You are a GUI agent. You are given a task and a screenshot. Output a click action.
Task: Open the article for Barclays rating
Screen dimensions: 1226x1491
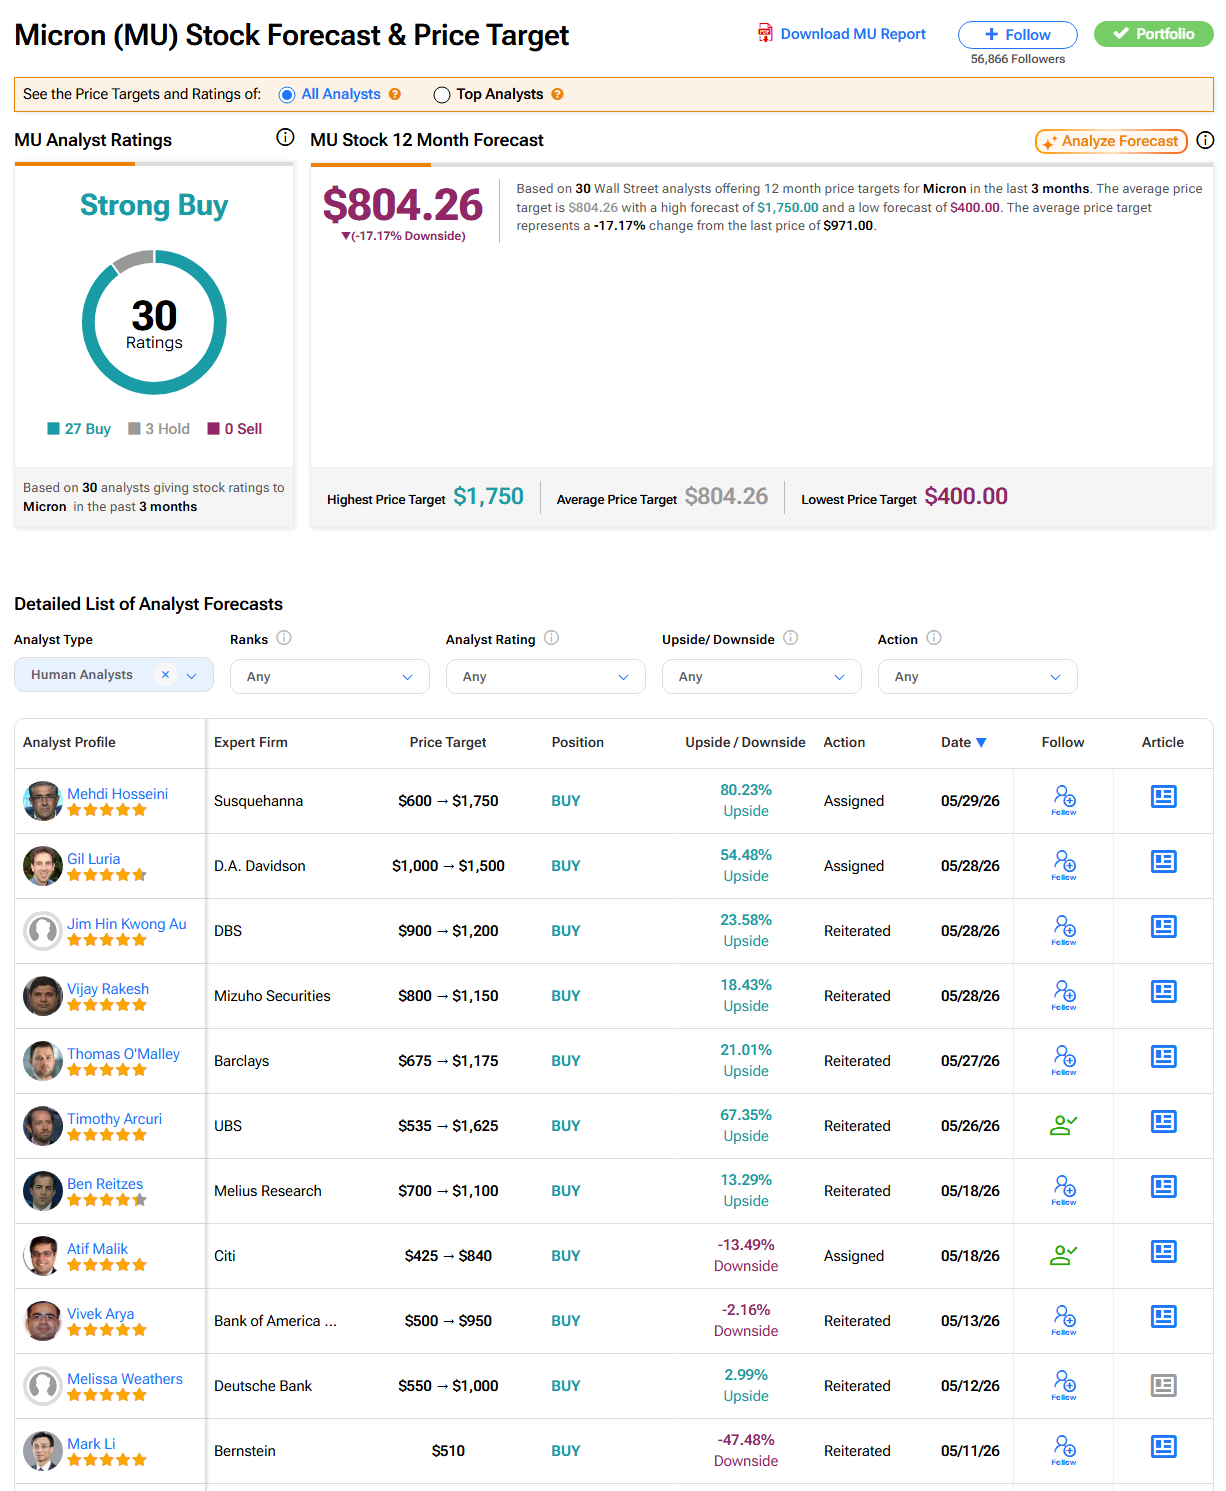click(1164, 1057)
